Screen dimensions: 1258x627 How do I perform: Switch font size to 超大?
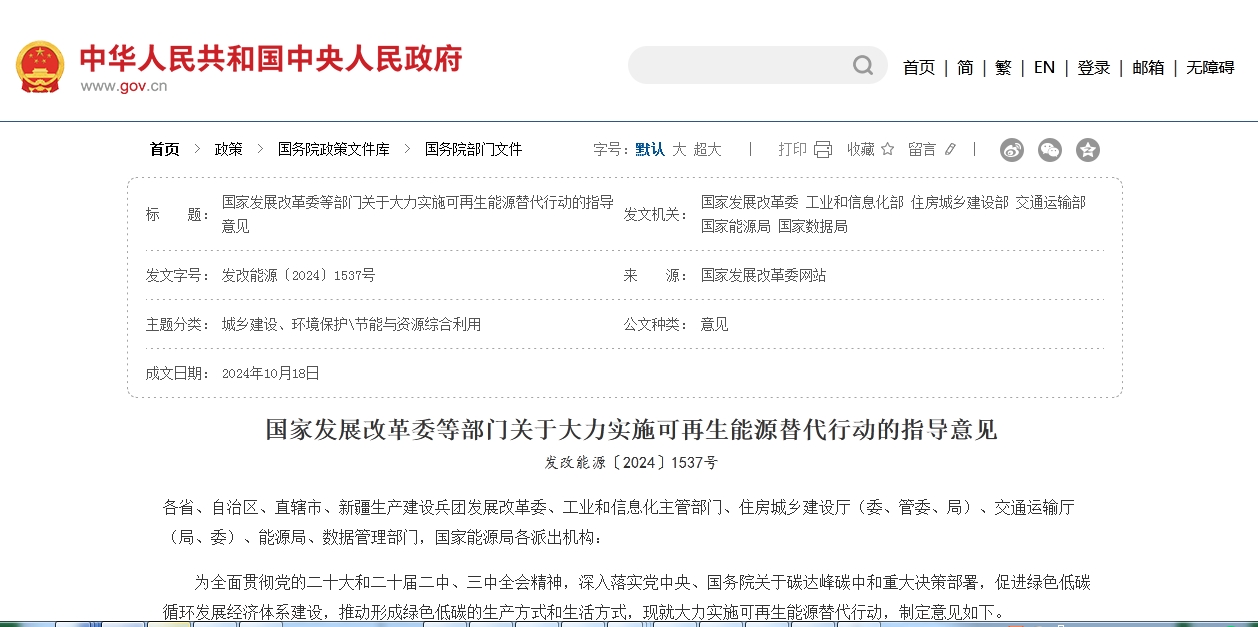pos(706,148)
